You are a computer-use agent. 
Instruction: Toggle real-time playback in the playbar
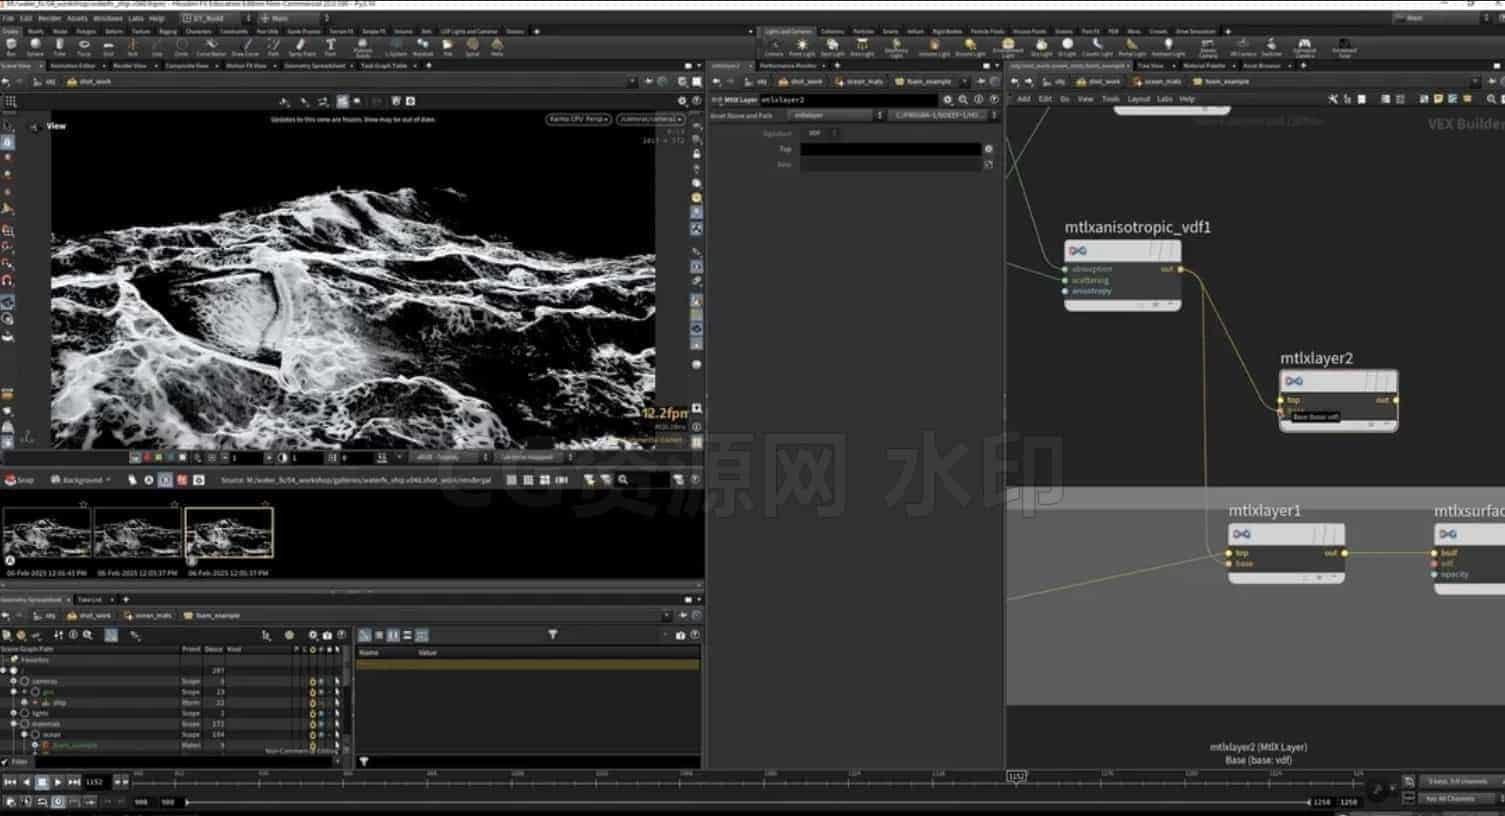pos(58,802)
